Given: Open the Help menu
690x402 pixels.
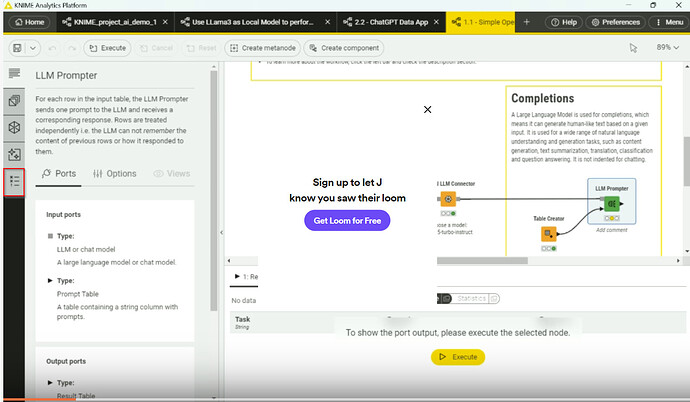Looking at the screenshot, I should (564, 22).
